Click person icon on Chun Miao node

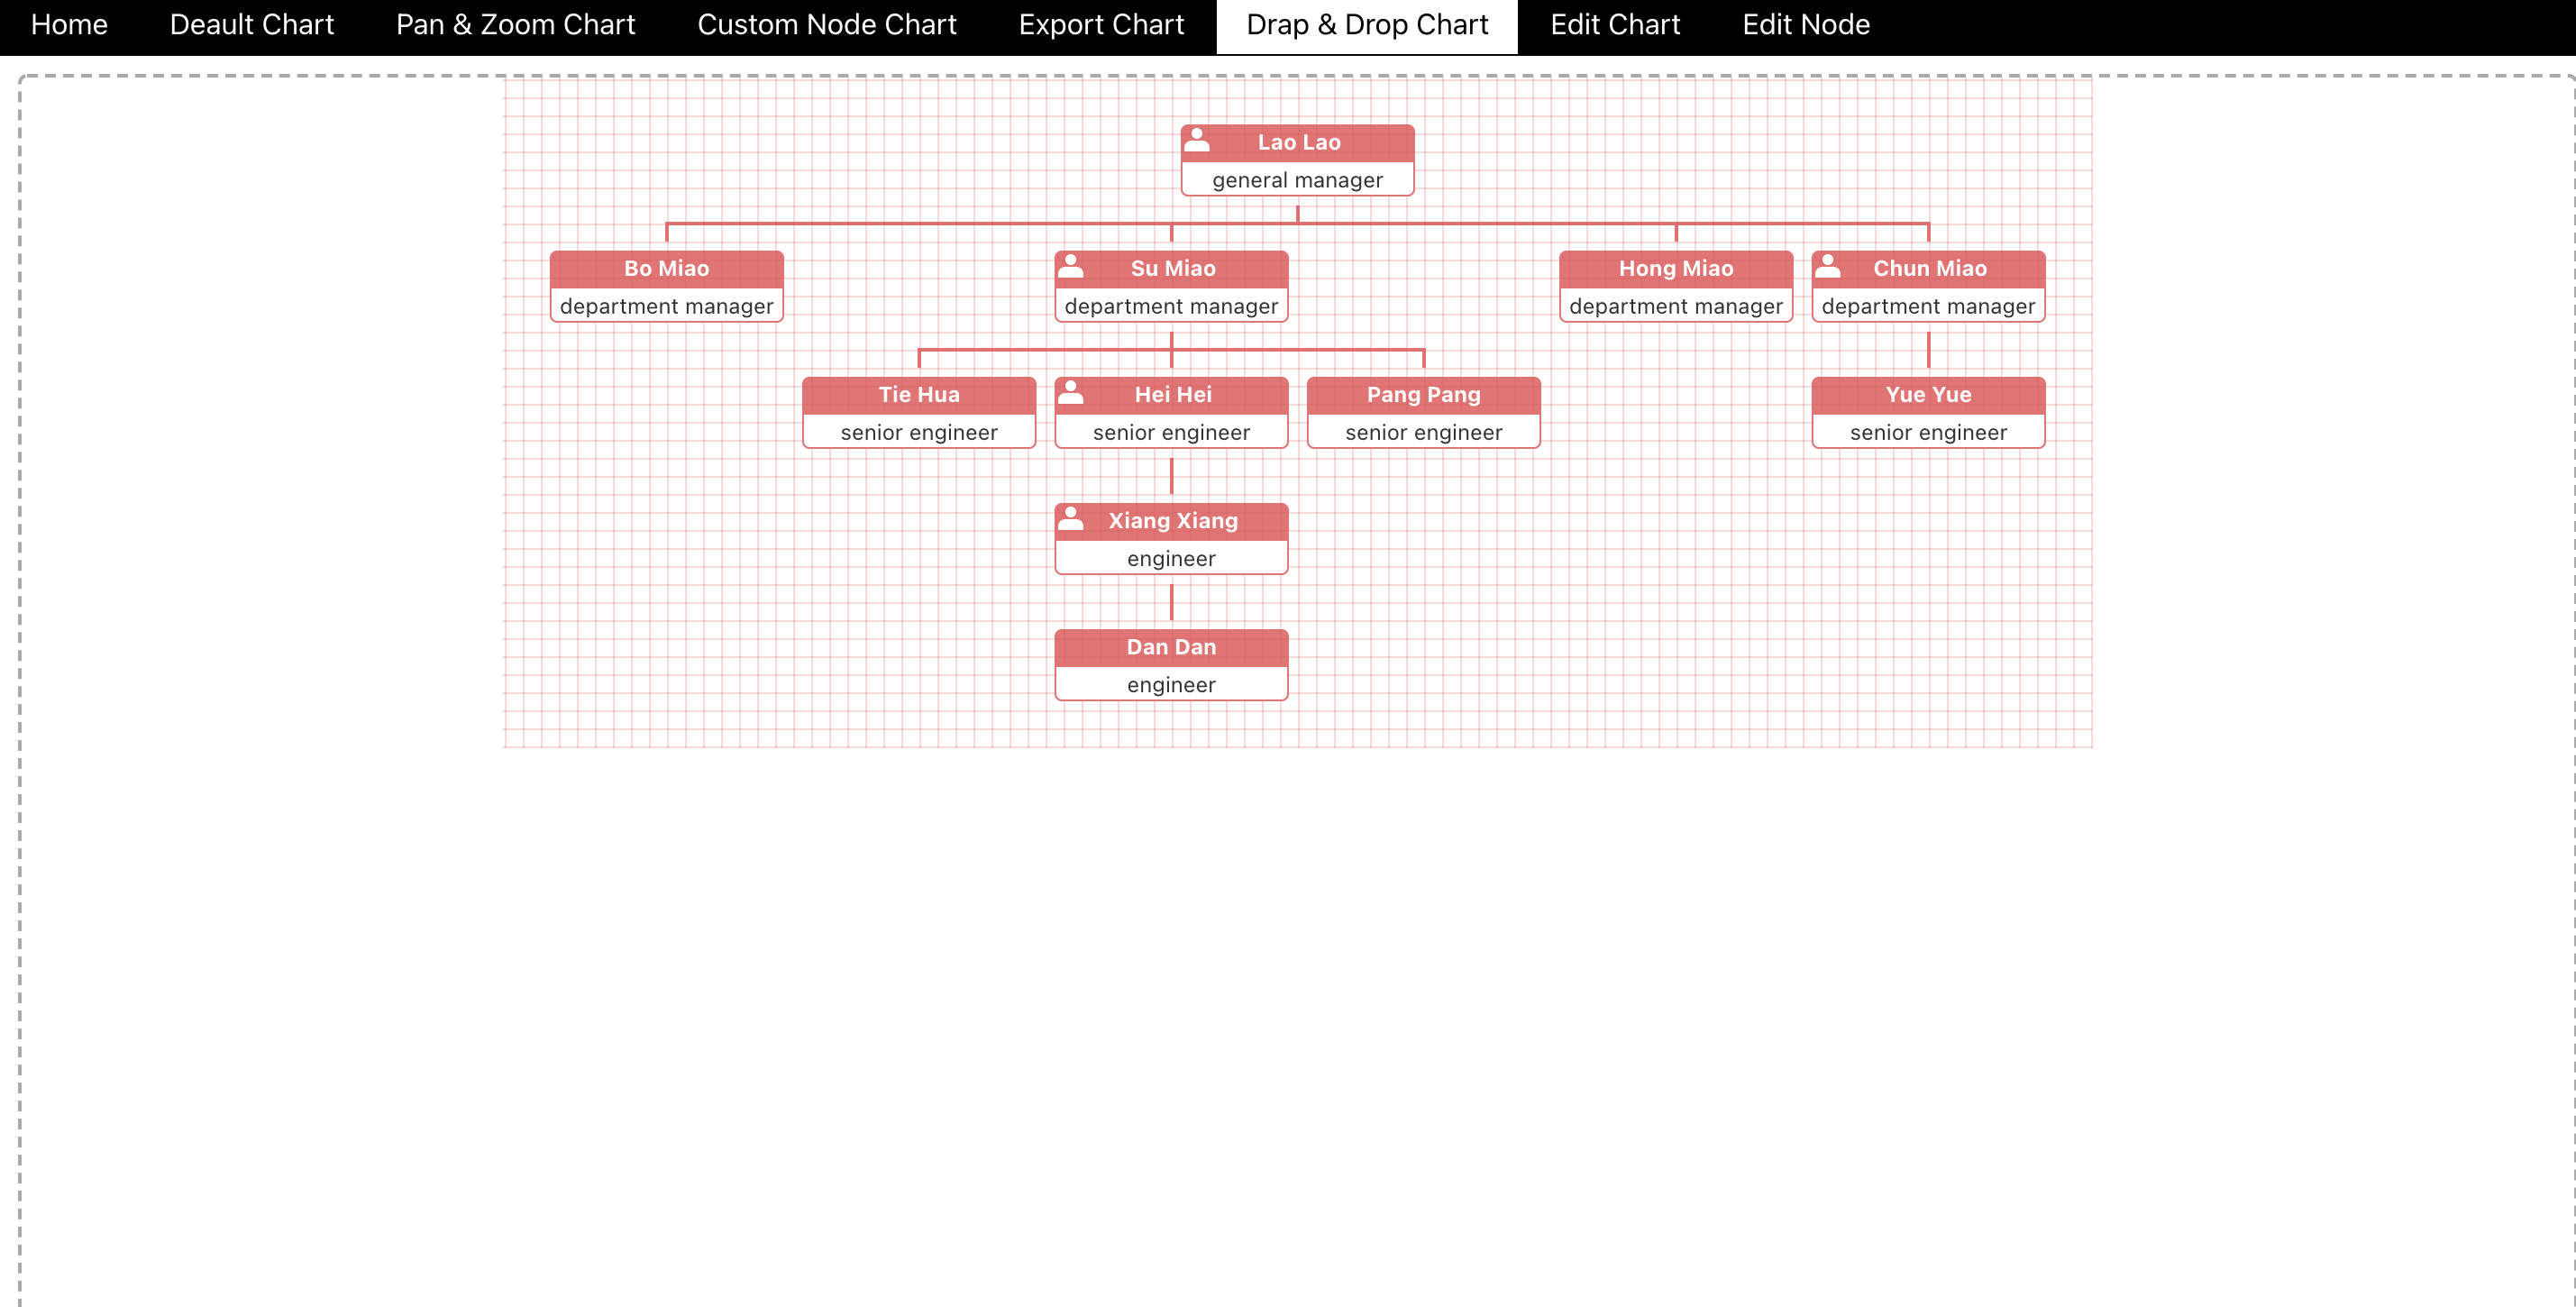point(1827,265)
